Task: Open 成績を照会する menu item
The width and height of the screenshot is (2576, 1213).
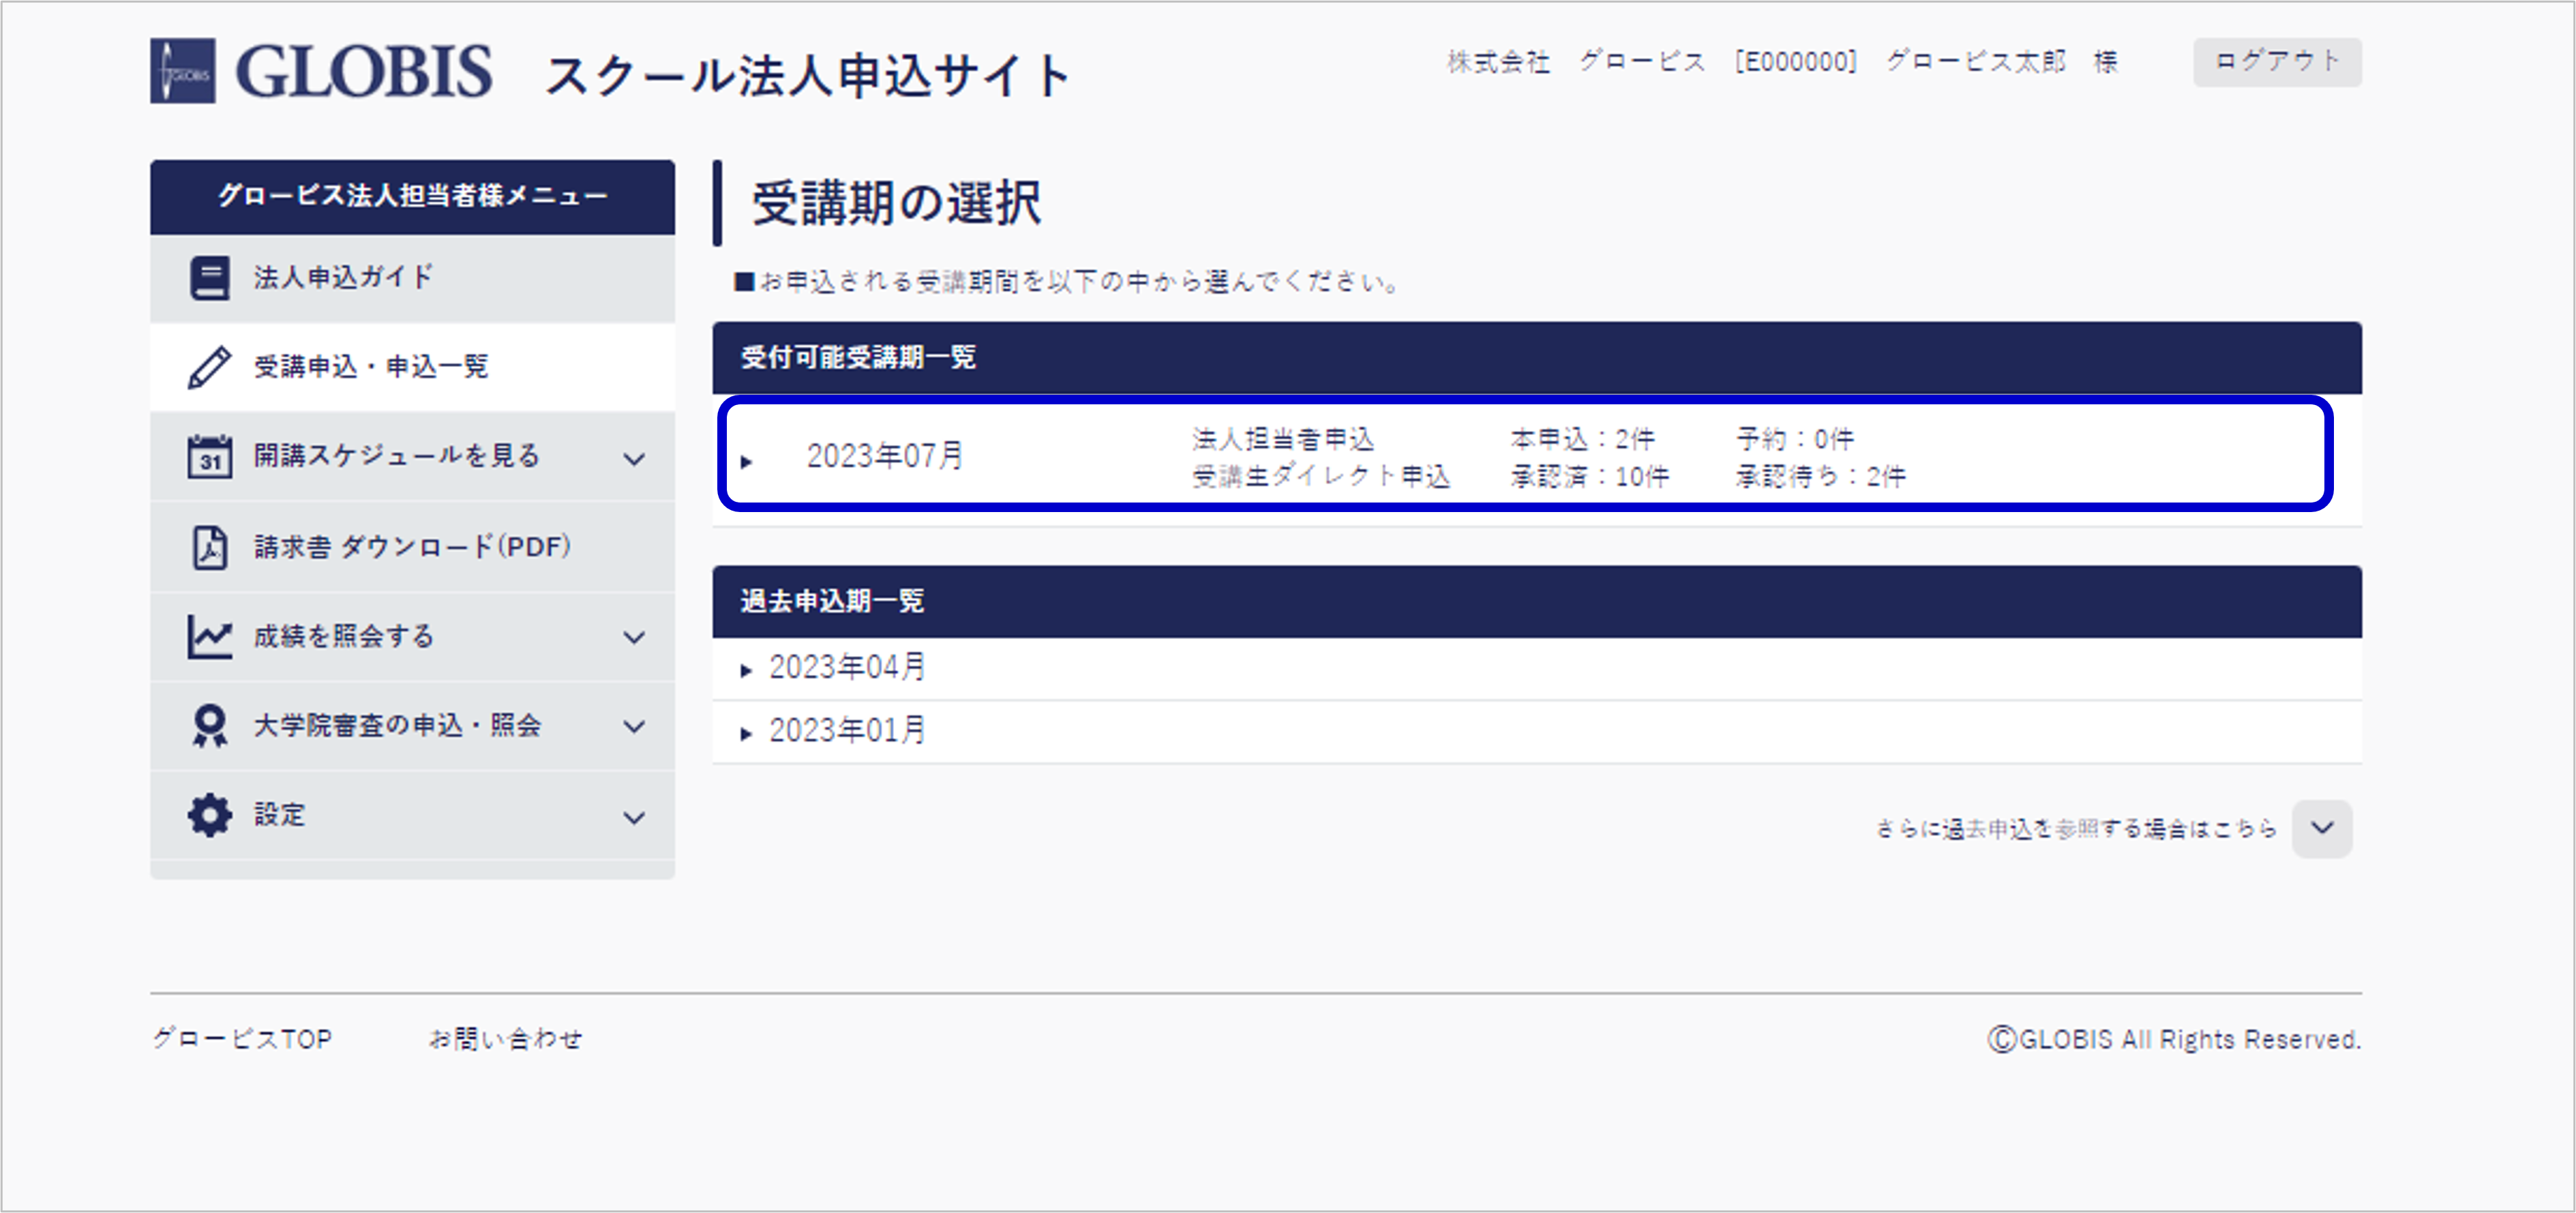Action: (x=412, y=637)
